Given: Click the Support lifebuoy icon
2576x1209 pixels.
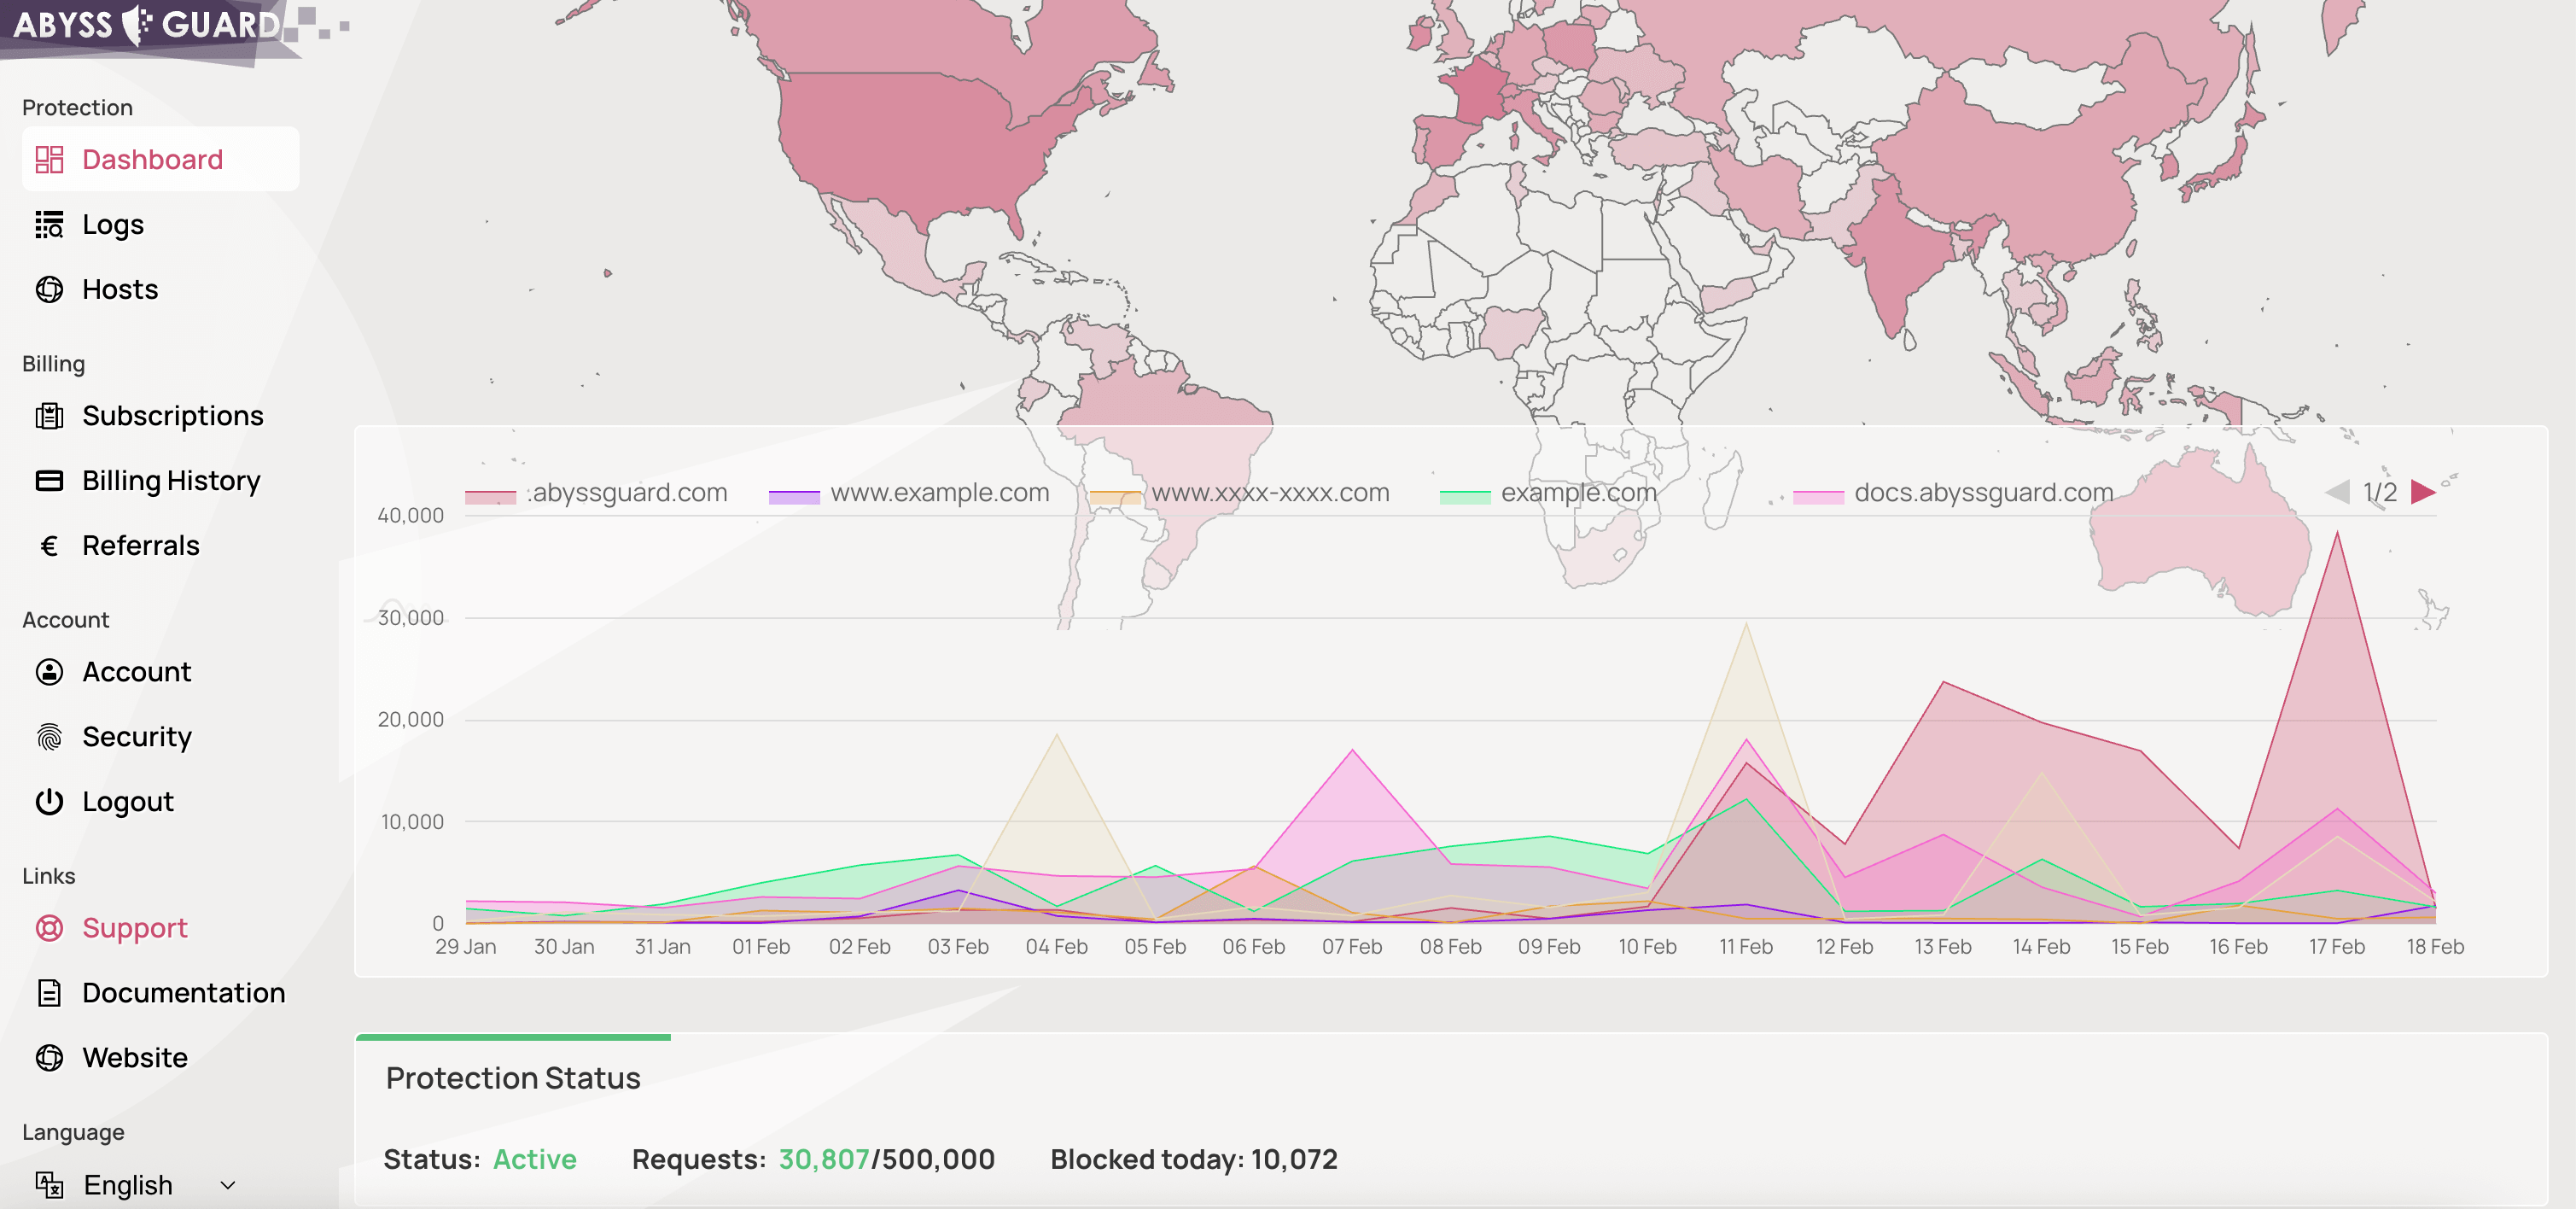Looking at the screenshot, I should coord(49,928).
